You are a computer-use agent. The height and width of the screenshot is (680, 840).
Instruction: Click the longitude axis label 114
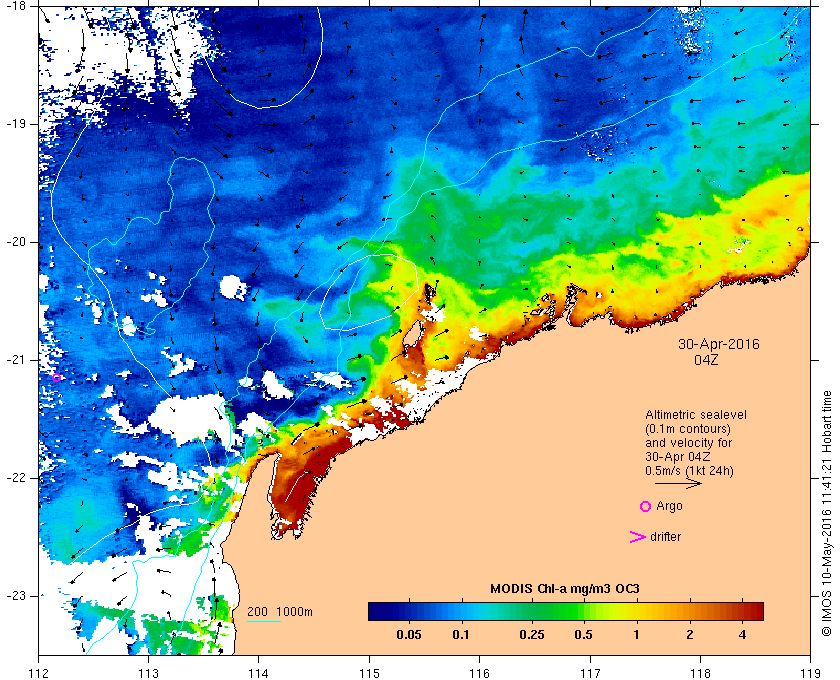tap(259, 673)
